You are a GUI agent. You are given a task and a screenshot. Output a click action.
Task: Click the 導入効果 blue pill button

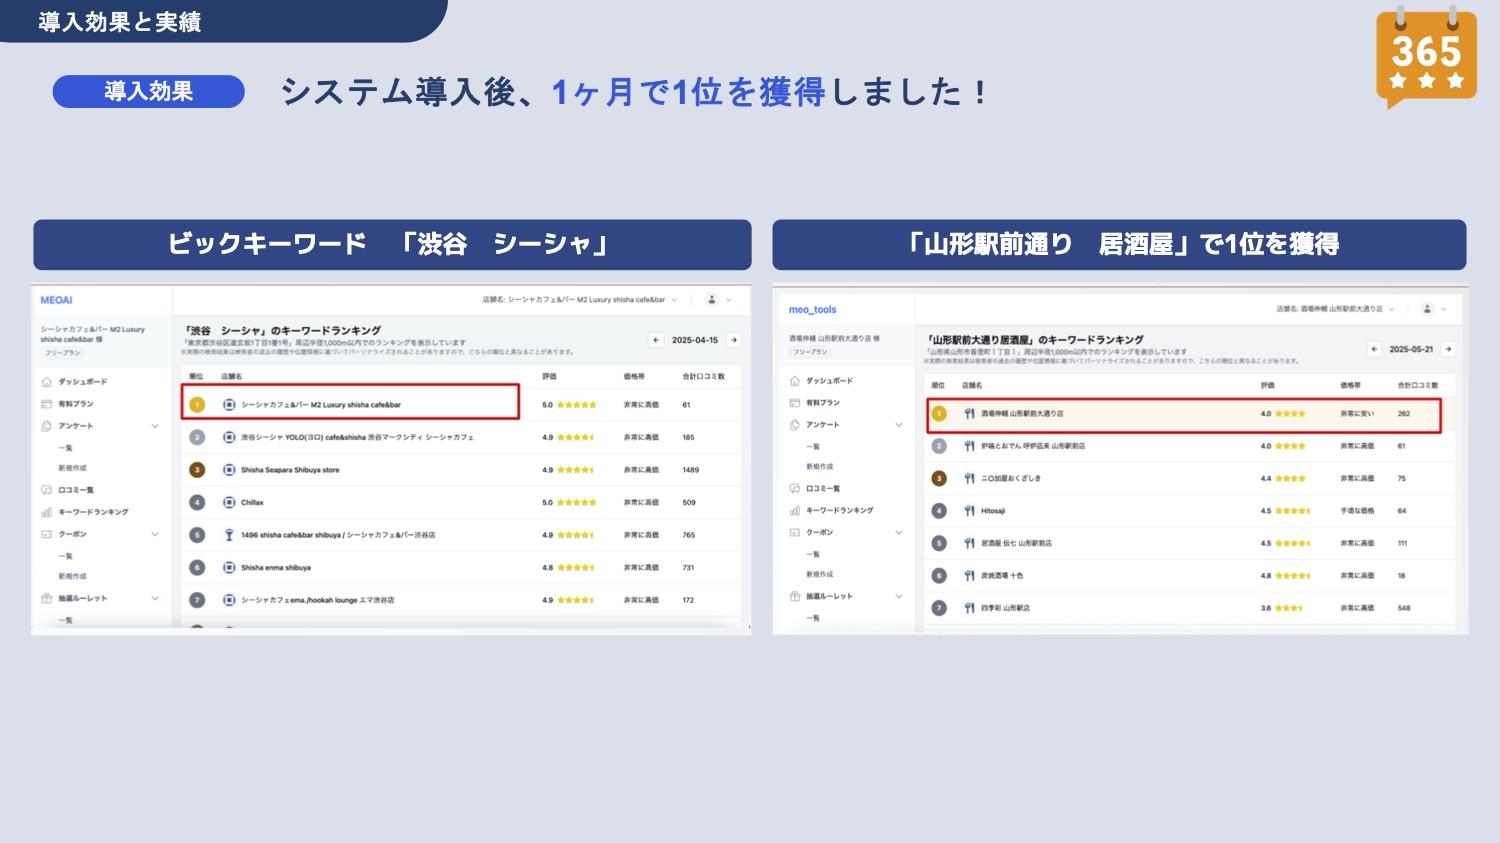148,92
